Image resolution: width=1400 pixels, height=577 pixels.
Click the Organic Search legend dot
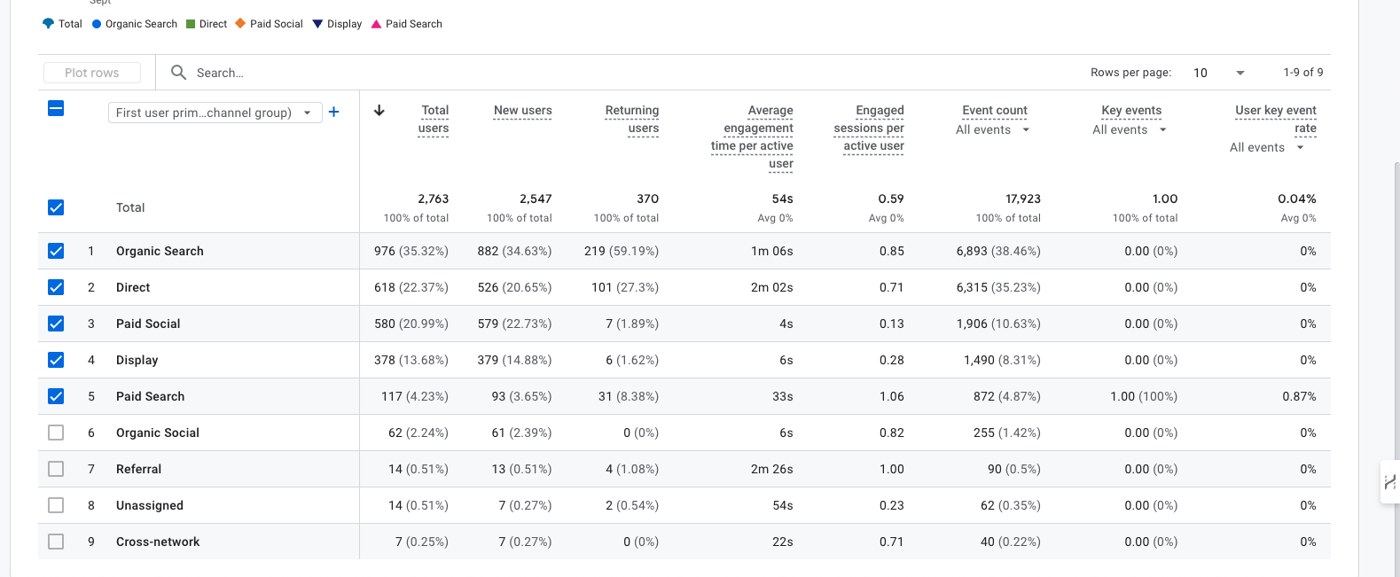pos(97,24)
